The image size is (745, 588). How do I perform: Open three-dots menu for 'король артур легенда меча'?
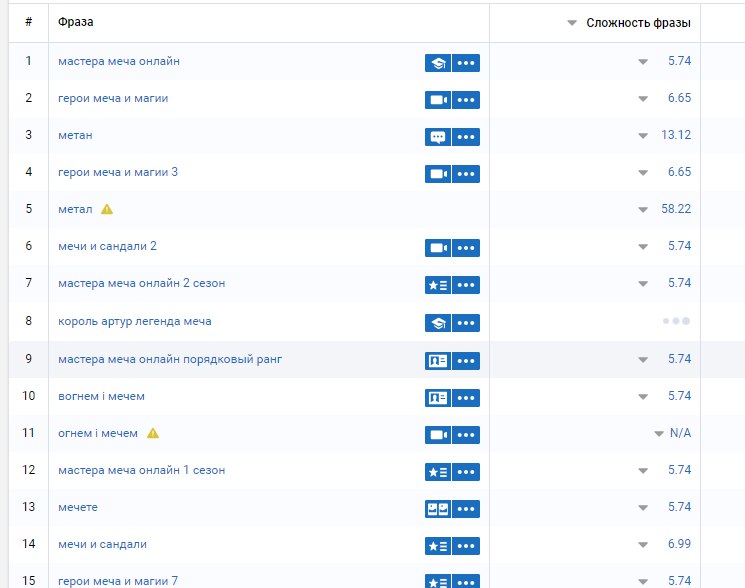pos(466,323)
